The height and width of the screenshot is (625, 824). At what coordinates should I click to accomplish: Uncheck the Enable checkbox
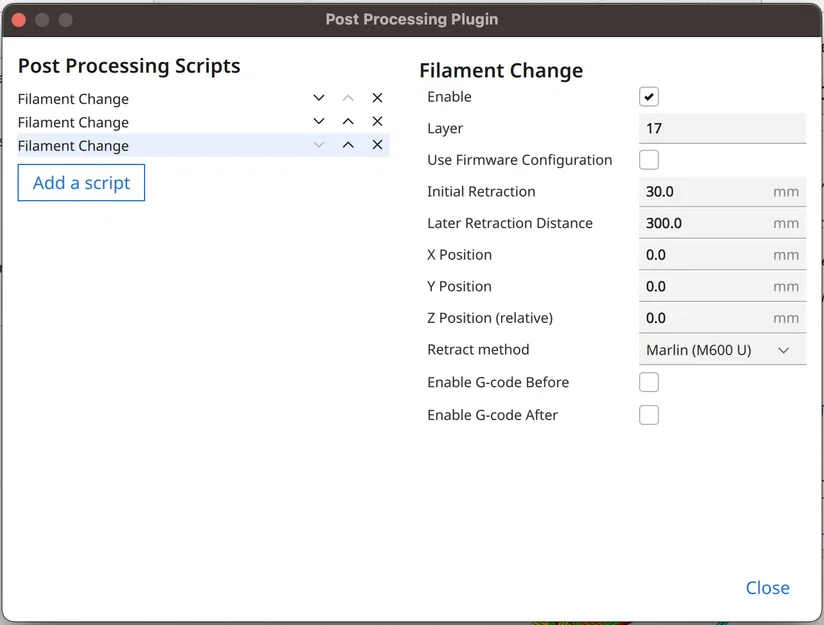[649, 97]
